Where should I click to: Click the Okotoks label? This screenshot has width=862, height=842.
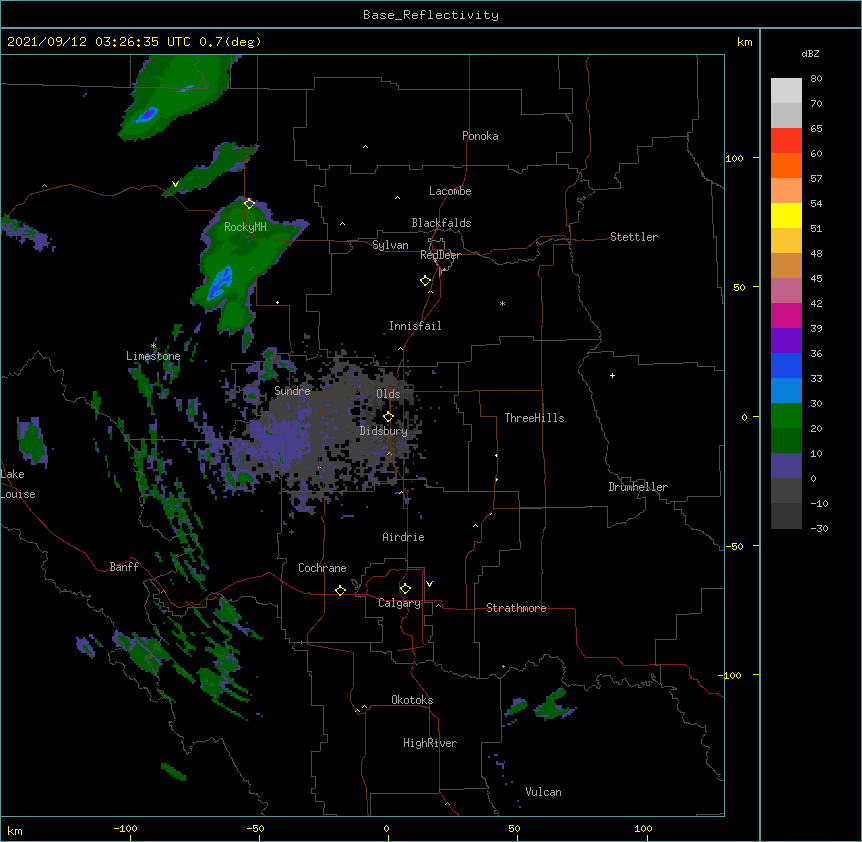point(412,700)
